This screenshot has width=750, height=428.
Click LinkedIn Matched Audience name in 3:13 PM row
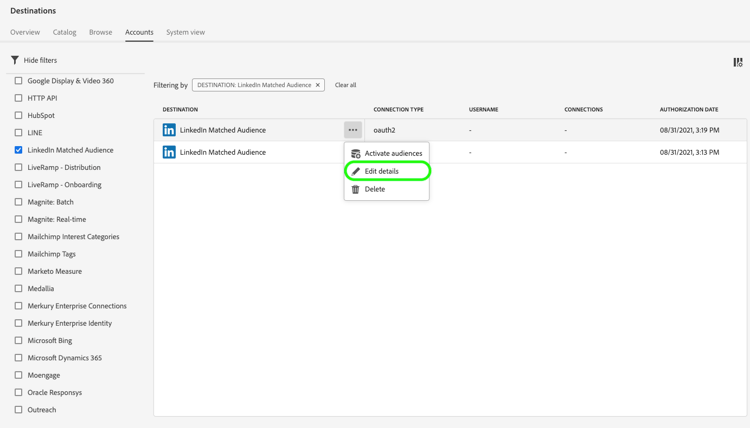pos(223,152)
